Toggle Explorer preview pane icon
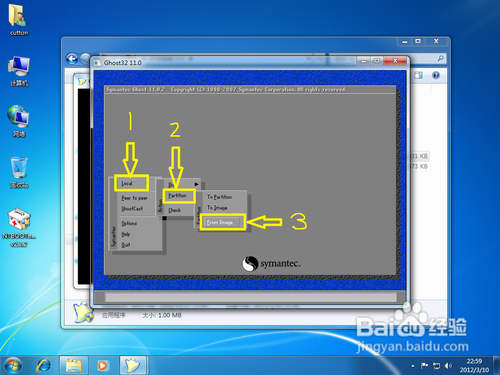500x375 pixels. click(418, 75)
